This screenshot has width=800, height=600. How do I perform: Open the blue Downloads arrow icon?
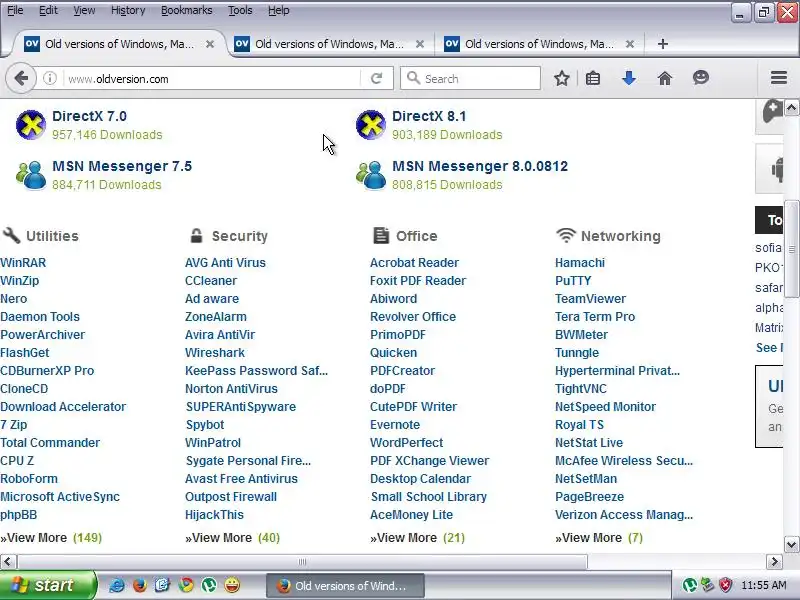(x=629, y=79)
